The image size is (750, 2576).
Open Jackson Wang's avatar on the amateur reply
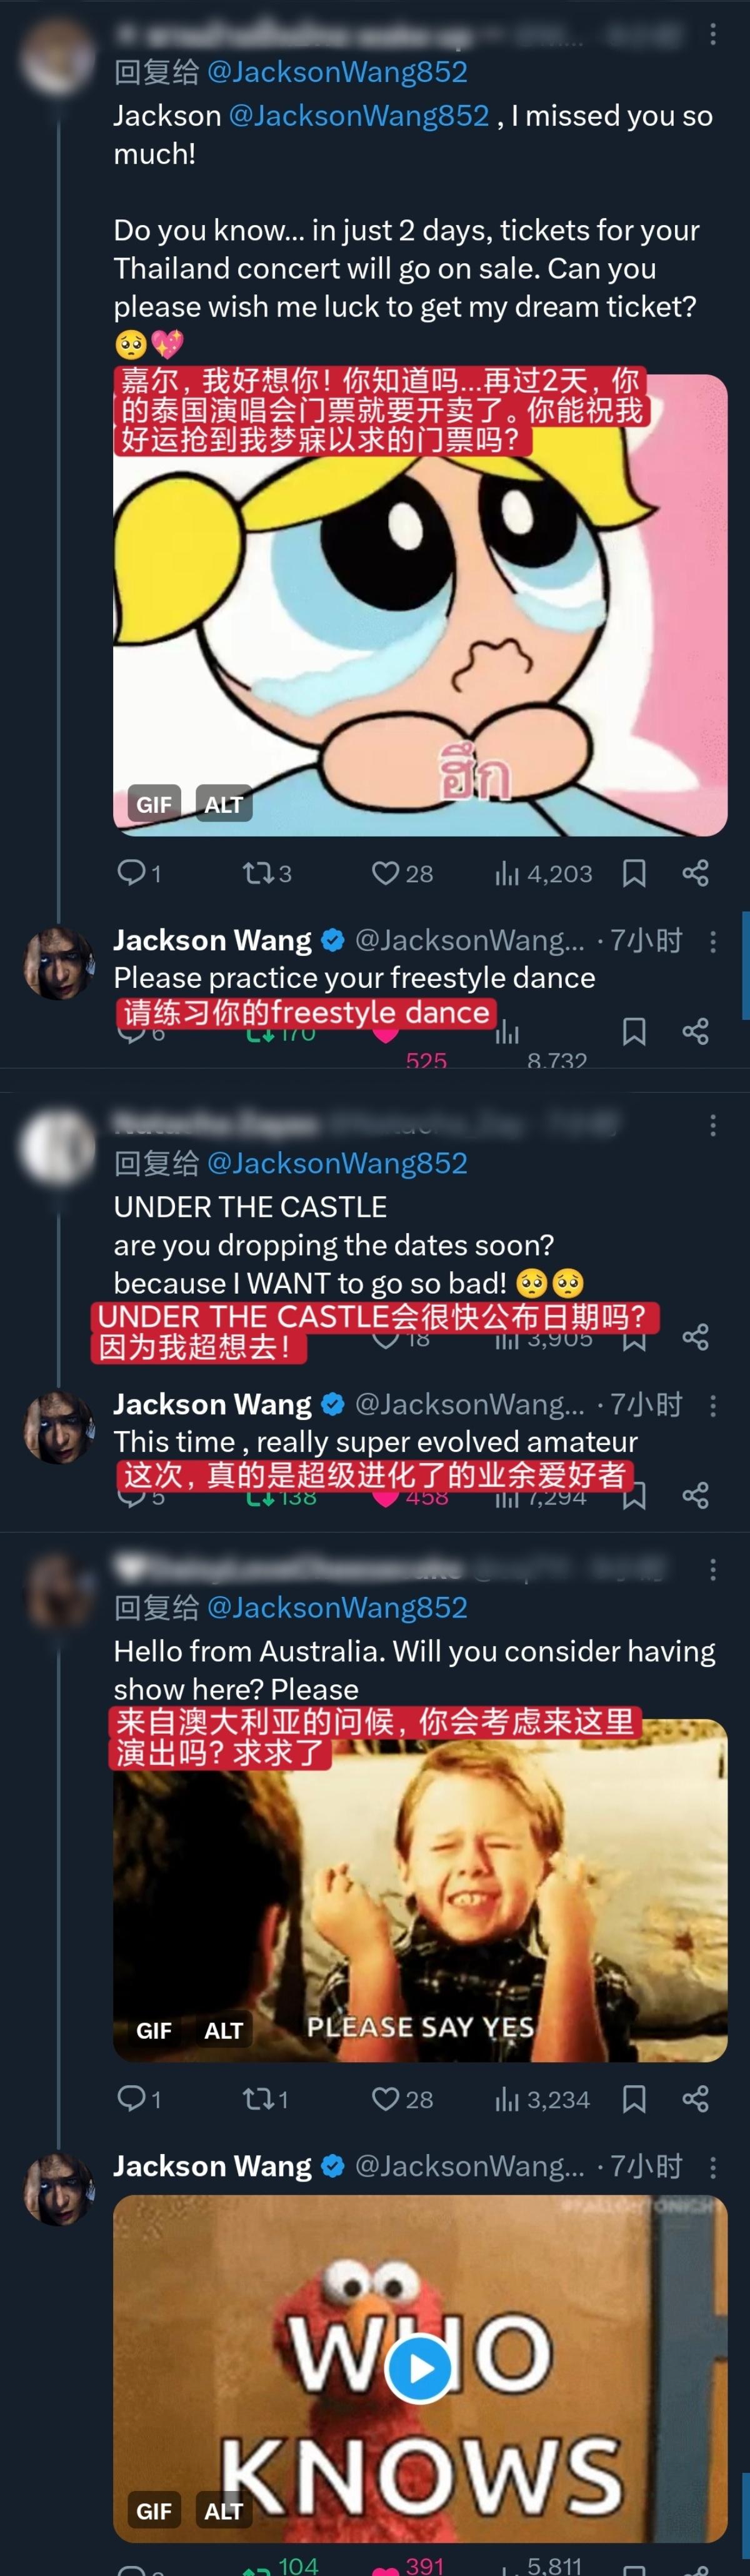pos(59,1427)
